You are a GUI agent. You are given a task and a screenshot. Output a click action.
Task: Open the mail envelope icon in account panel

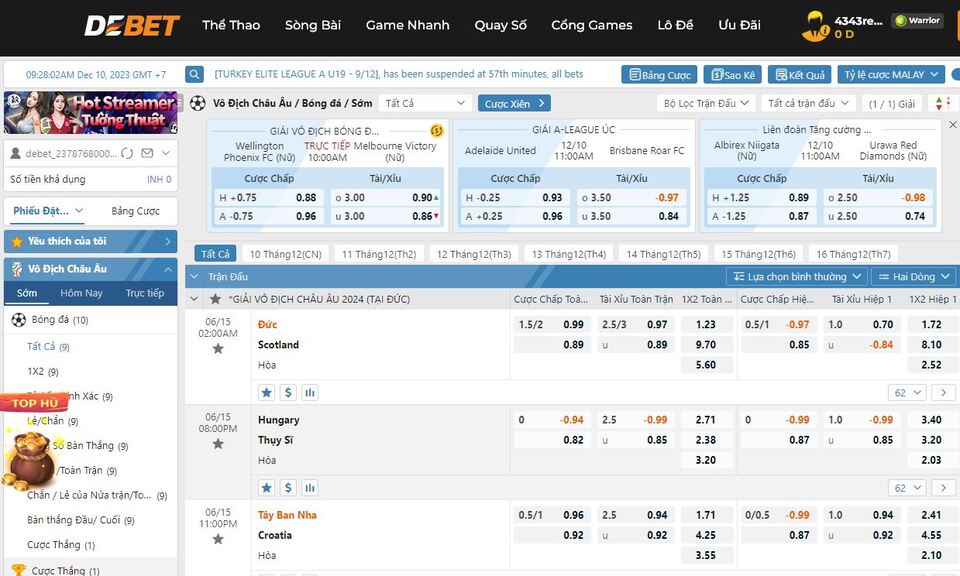(x=147, y=153)
